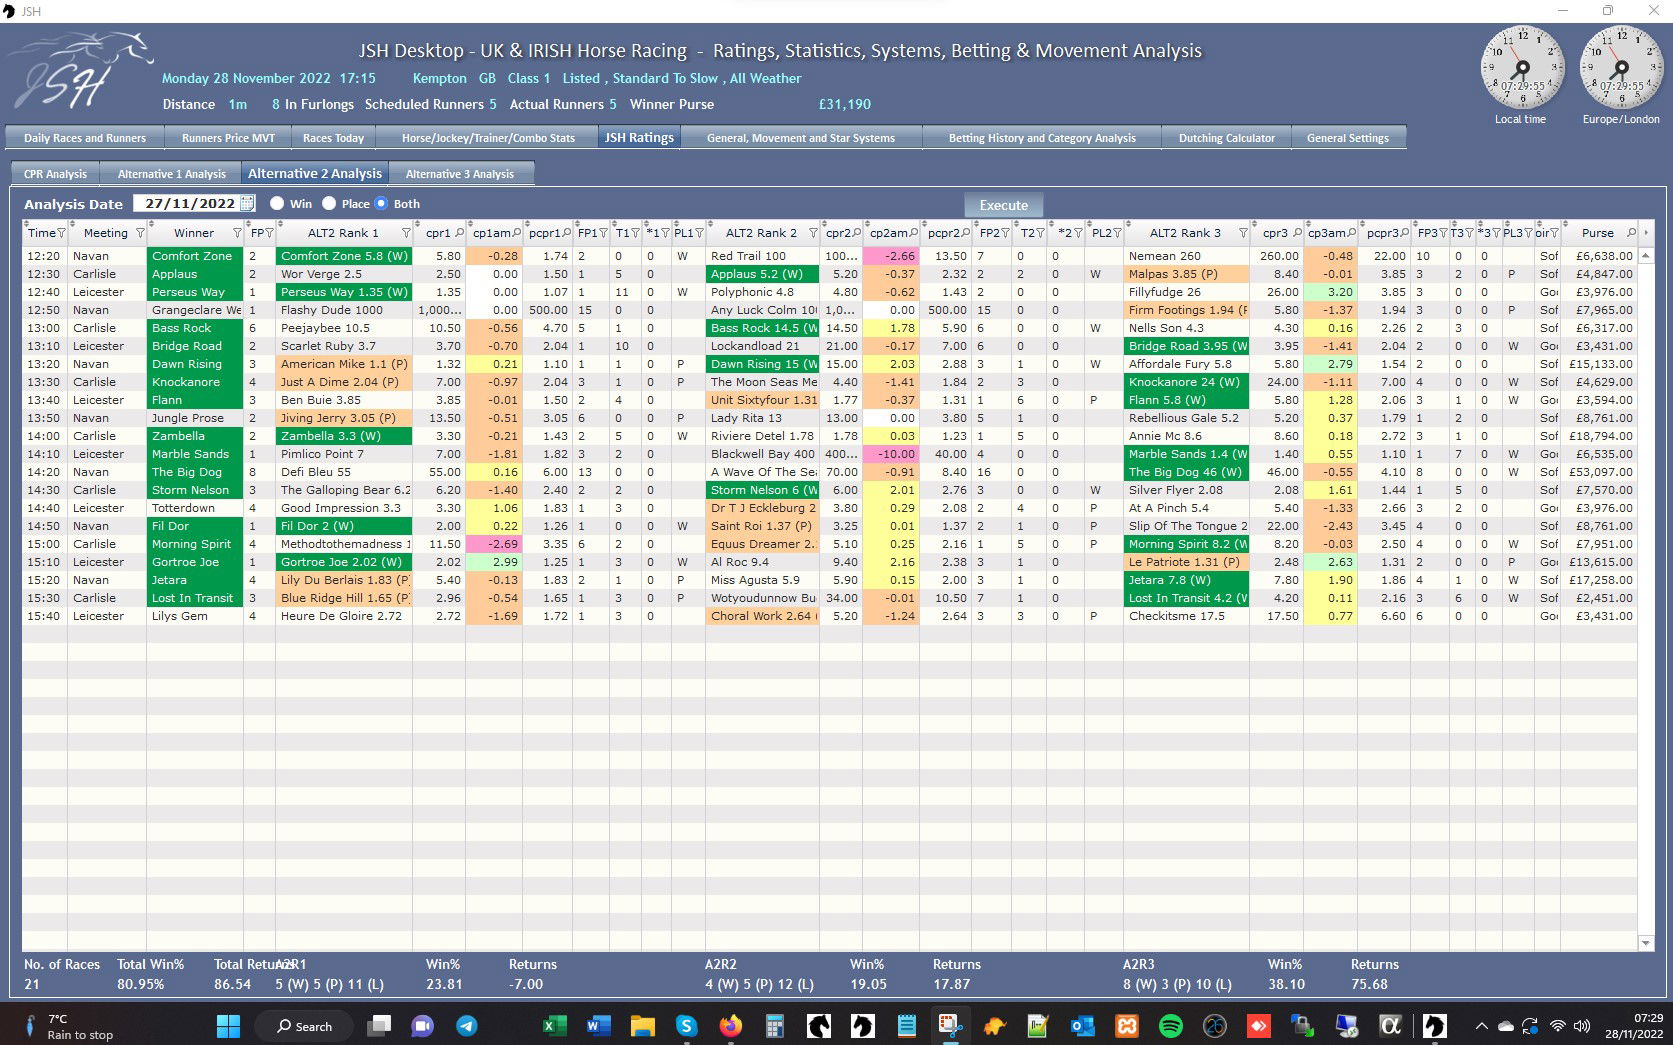Open Betting History and Category Analysis tab
1673x1045 pixels.
coord(1042,138)
